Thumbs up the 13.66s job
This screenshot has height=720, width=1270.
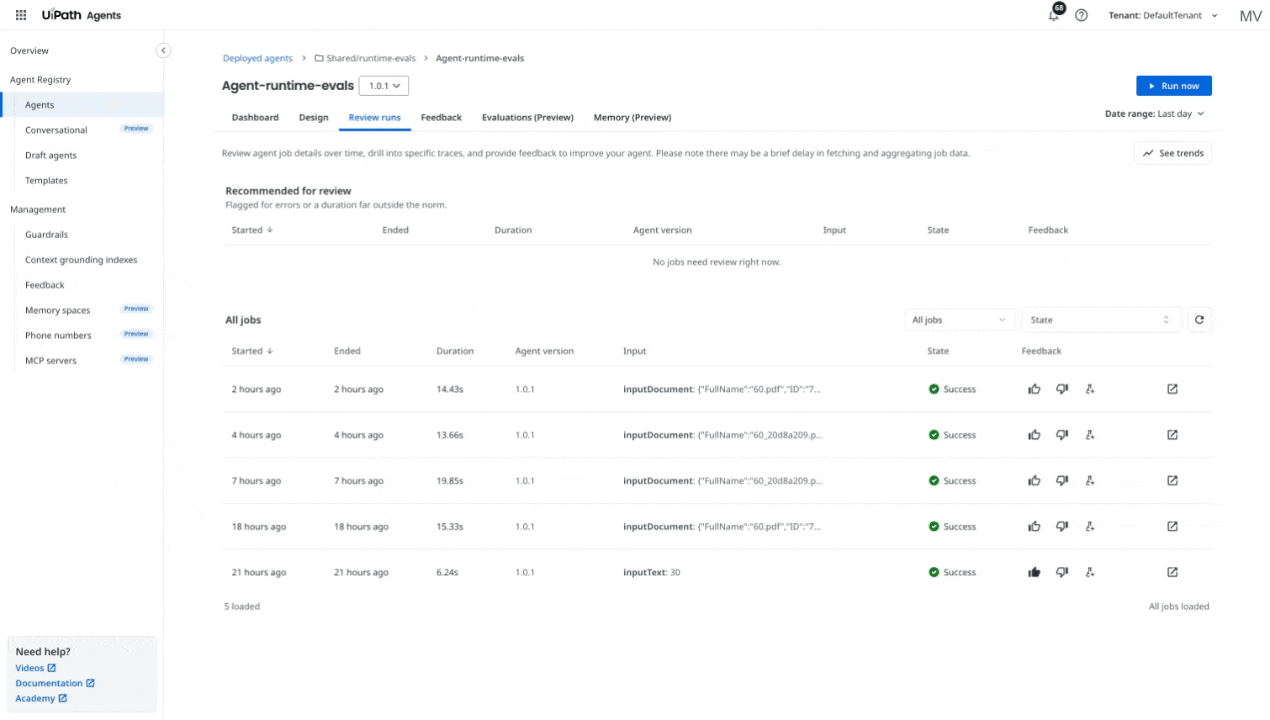click(x=1034, y=435)
